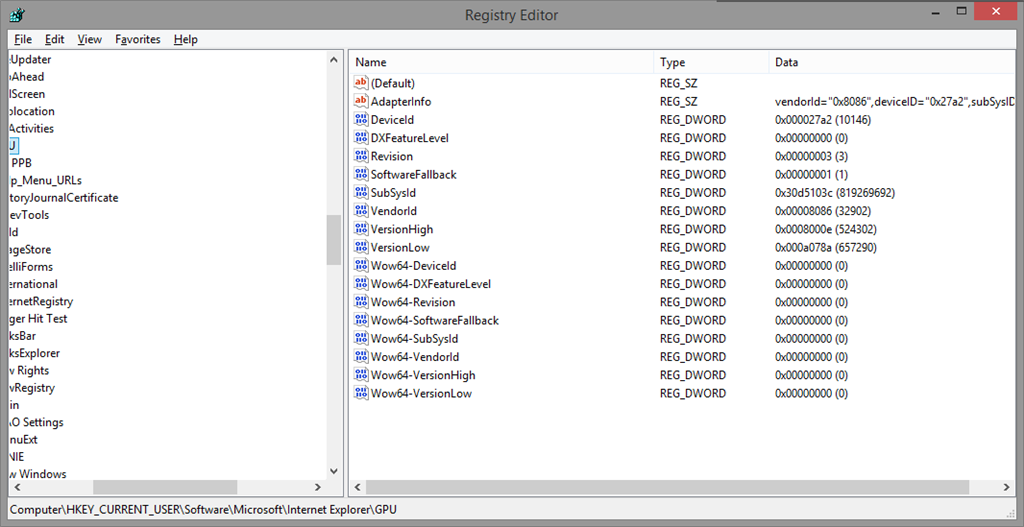
Task: Click the Wow64-VersionLow DWORD icon
Action: [x=361, y=394]
